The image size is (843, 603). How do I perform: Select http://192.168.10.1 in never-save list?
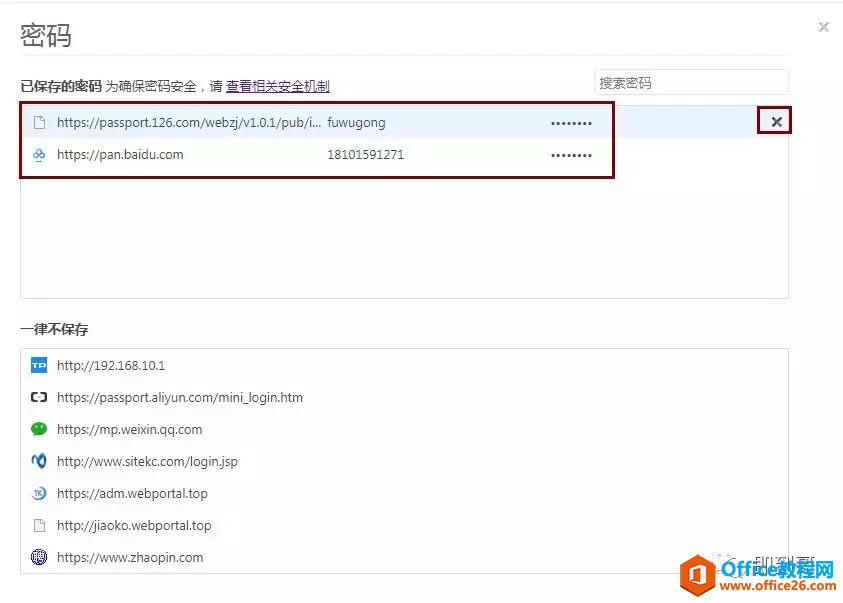coord(111,365)
